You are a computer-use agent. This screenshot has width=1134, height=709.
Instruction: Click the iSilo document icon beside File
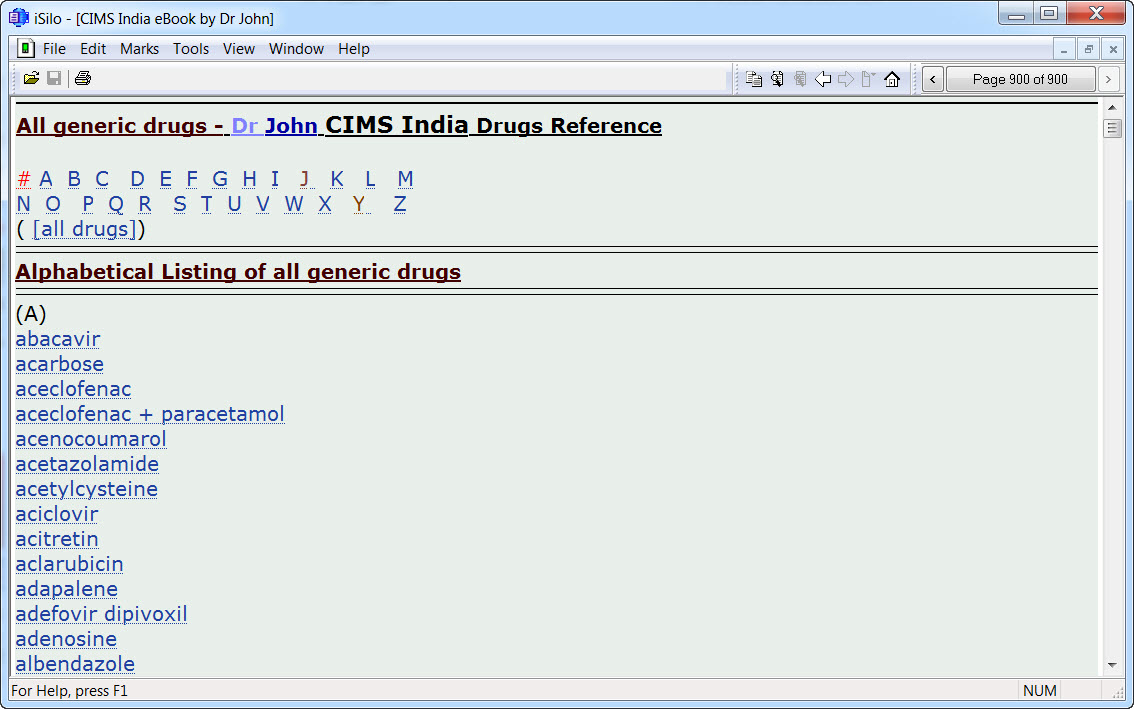[x=26, y=48]
